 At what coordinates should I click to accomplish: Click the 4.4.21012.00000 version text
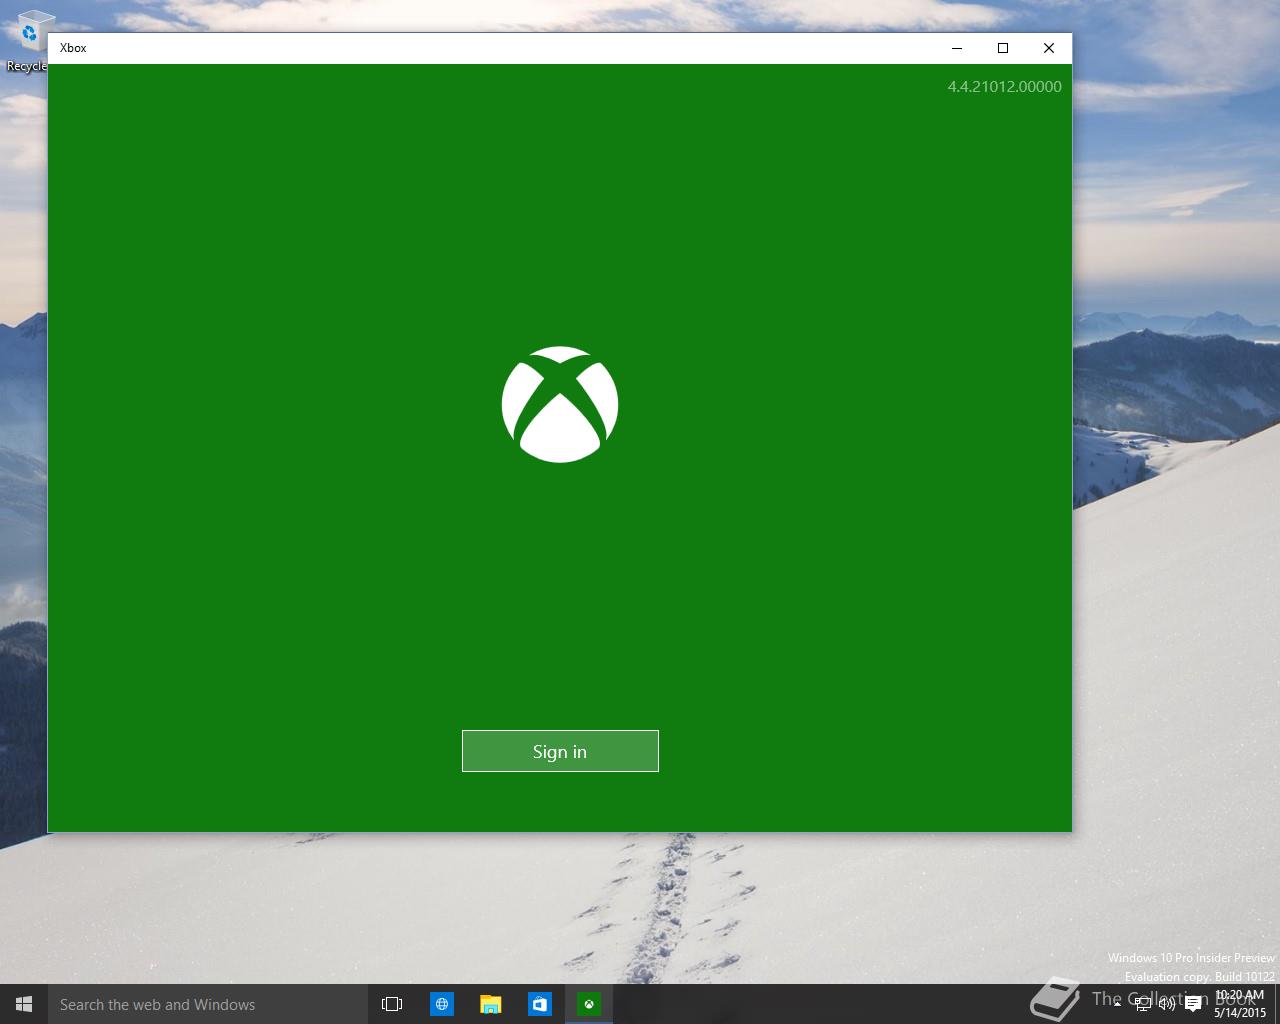pyautogui.click(x=1004, y=86)
